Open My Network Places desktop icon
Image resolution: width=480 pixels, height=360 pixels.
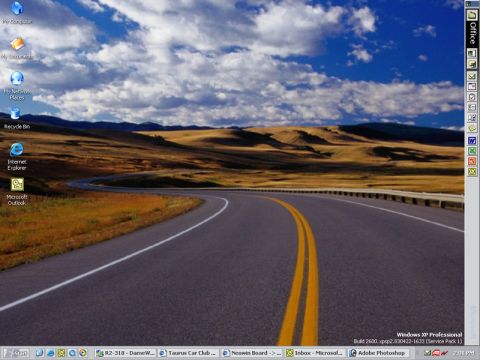click(x=17, y=85)
